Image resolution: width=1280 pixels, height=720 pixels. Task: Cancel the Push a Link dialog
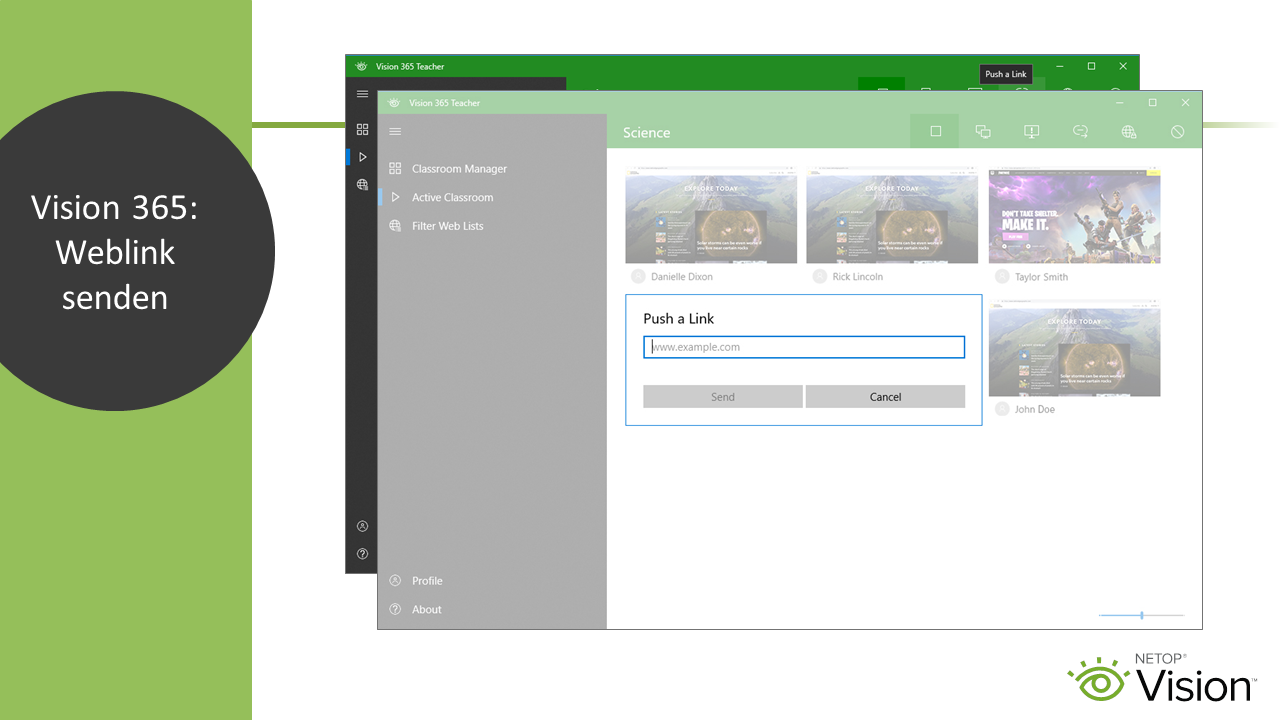tap(885, 397)
